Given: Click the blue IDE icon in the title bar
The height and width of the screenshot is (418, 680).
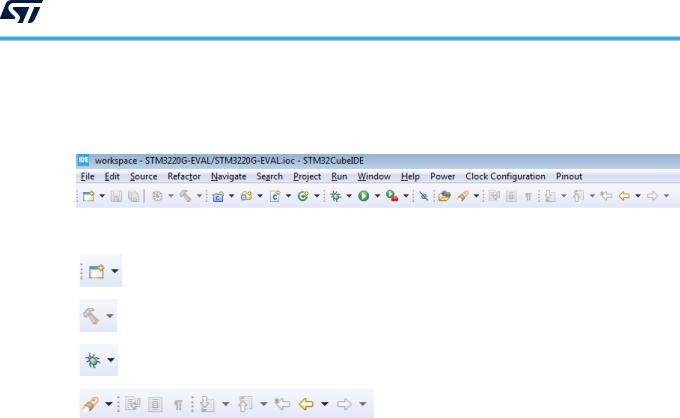Looking at the screenshot, I should click(x=83, y=160).
